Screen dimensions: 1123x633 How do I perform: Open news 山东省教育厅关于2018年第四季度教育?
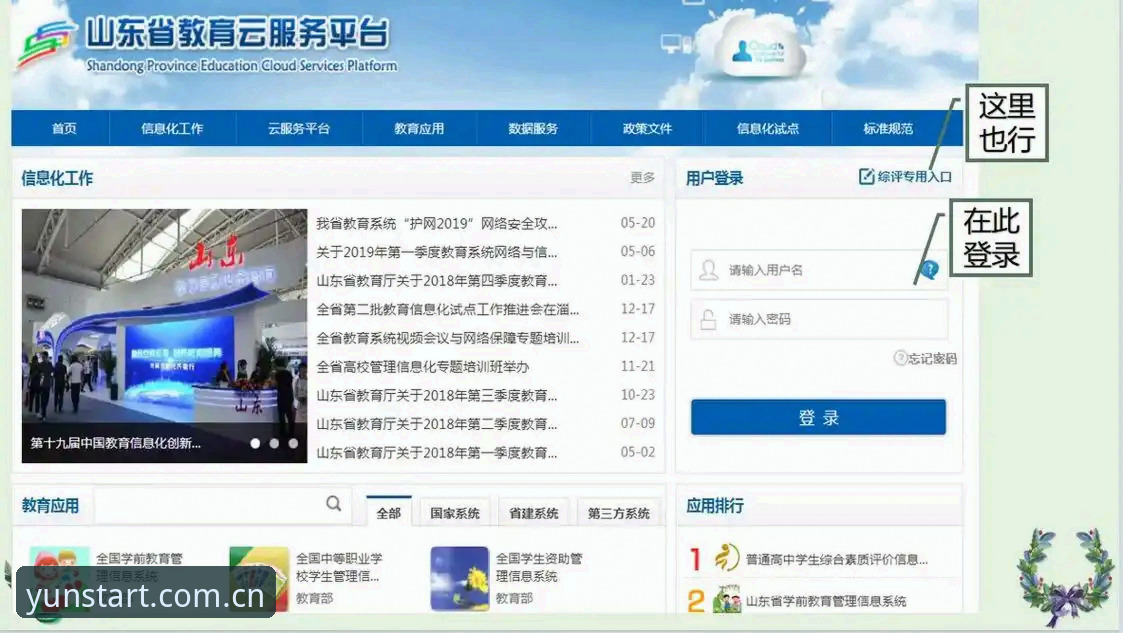point(437,281)
